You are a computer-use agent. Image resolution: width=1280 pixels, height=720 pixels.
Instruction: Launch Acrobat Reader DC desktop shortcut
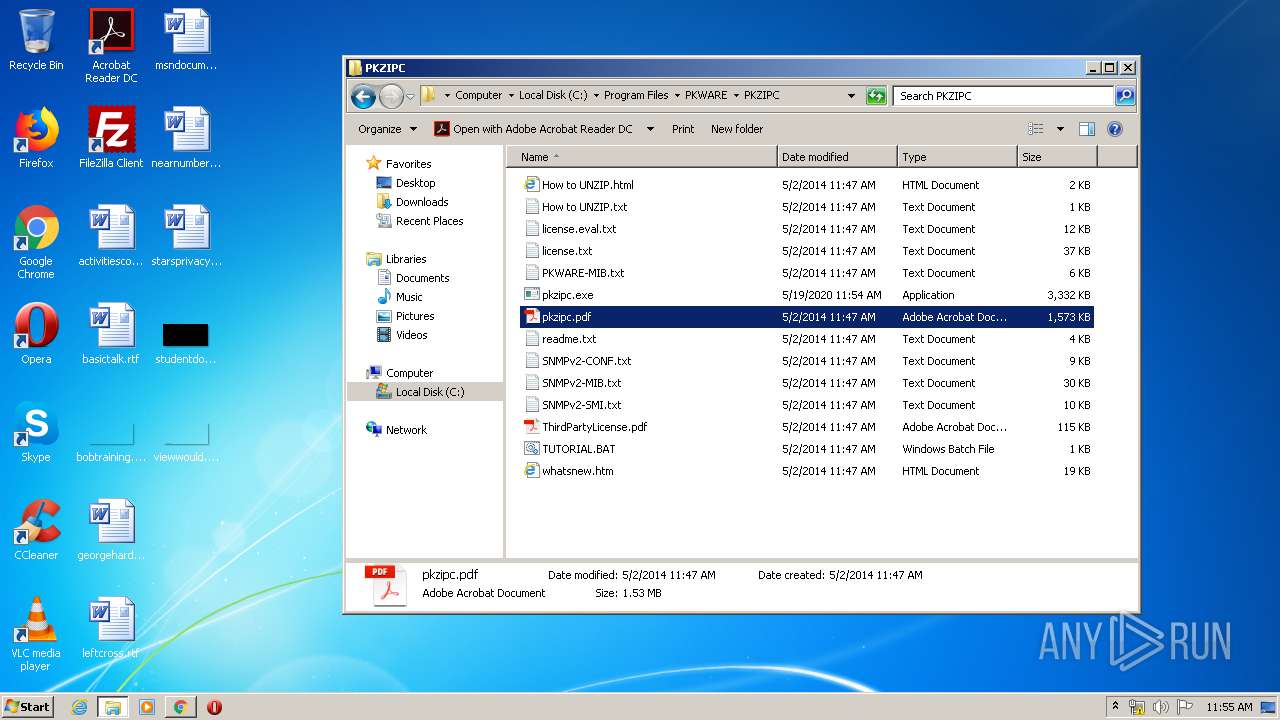[x=111, y=45]
